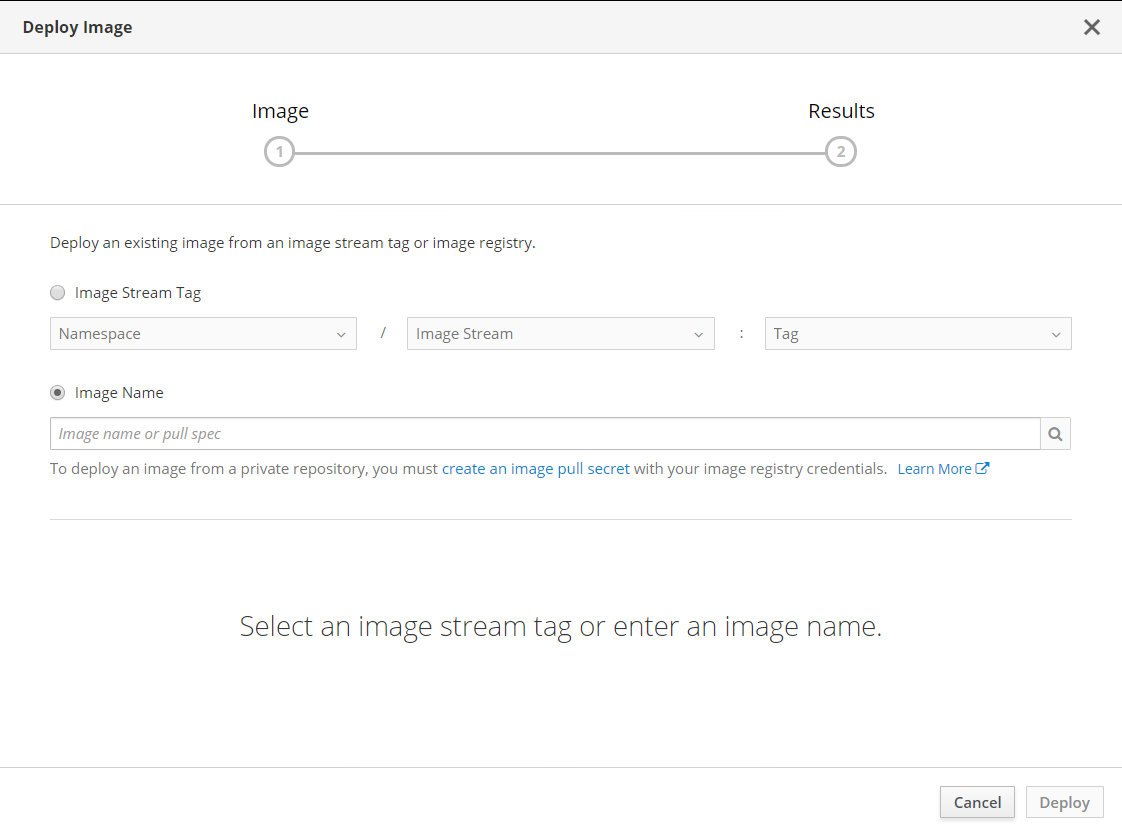Click the step 2 circle indicator
This screenshot has height=838, width=1122.
click(841, 152)
